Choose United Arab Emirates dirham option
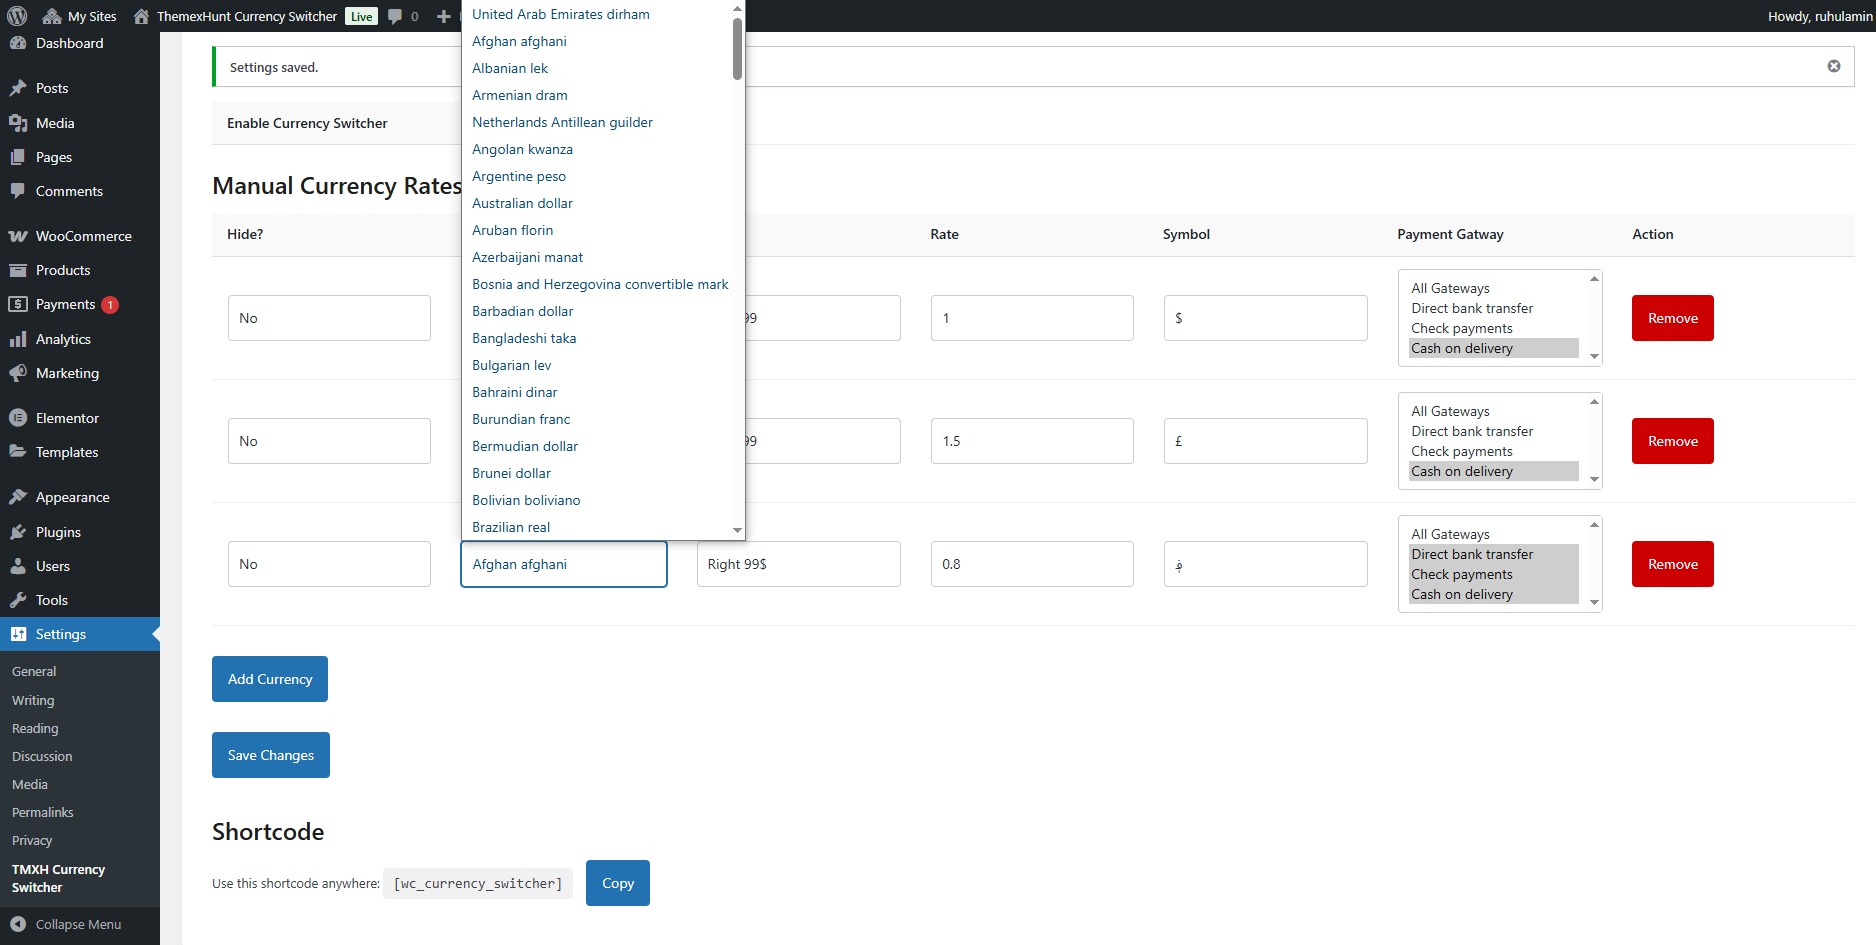 (x=561, y=14)
